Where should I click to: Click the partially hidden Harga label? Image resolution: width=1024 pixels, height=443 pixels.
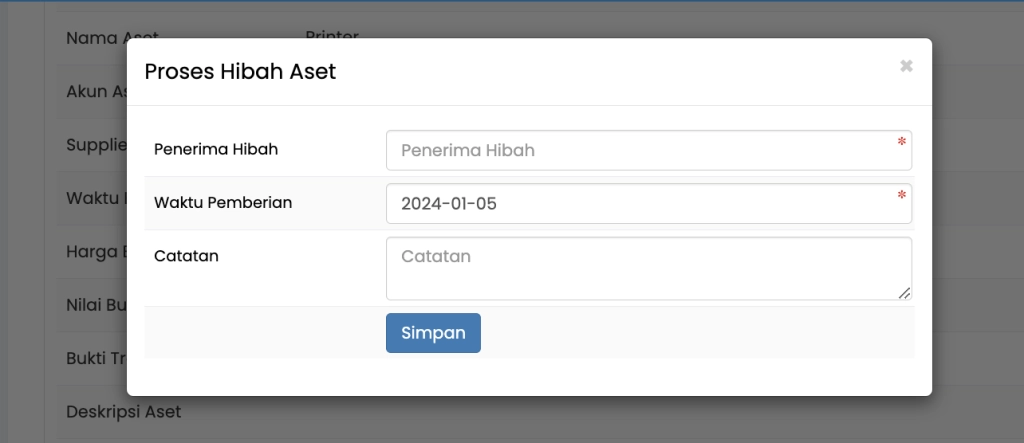point(96,250)
